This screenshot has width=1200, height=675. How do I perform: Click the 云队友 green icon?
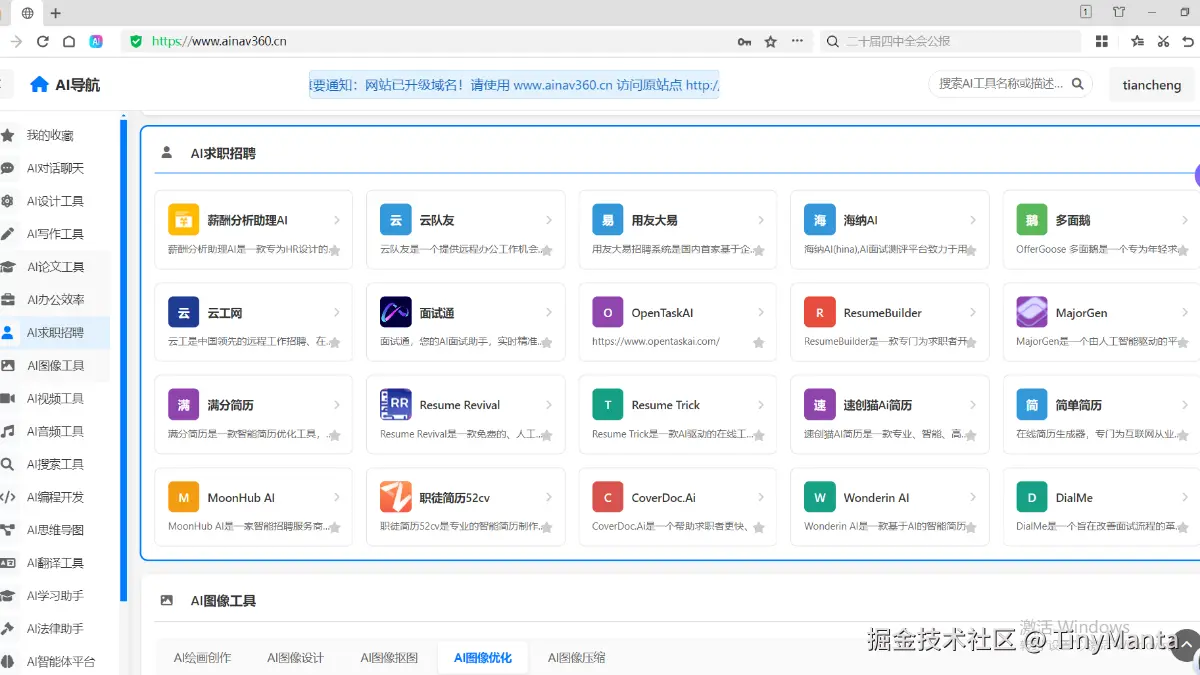(x=395, y=219)
